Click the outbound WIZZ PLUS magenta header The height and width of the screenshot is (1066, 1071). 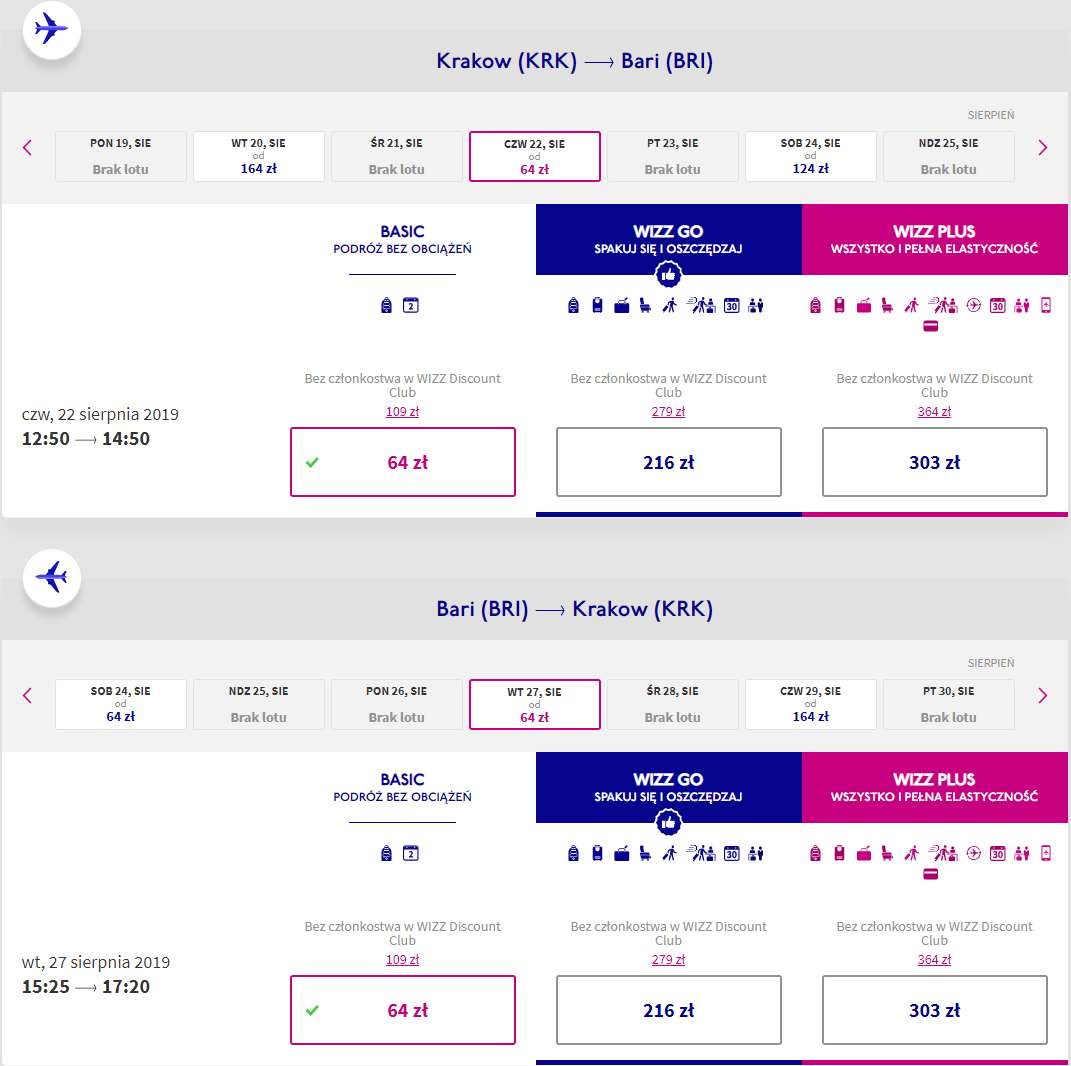pyautogui.click(x=934, y=239)
